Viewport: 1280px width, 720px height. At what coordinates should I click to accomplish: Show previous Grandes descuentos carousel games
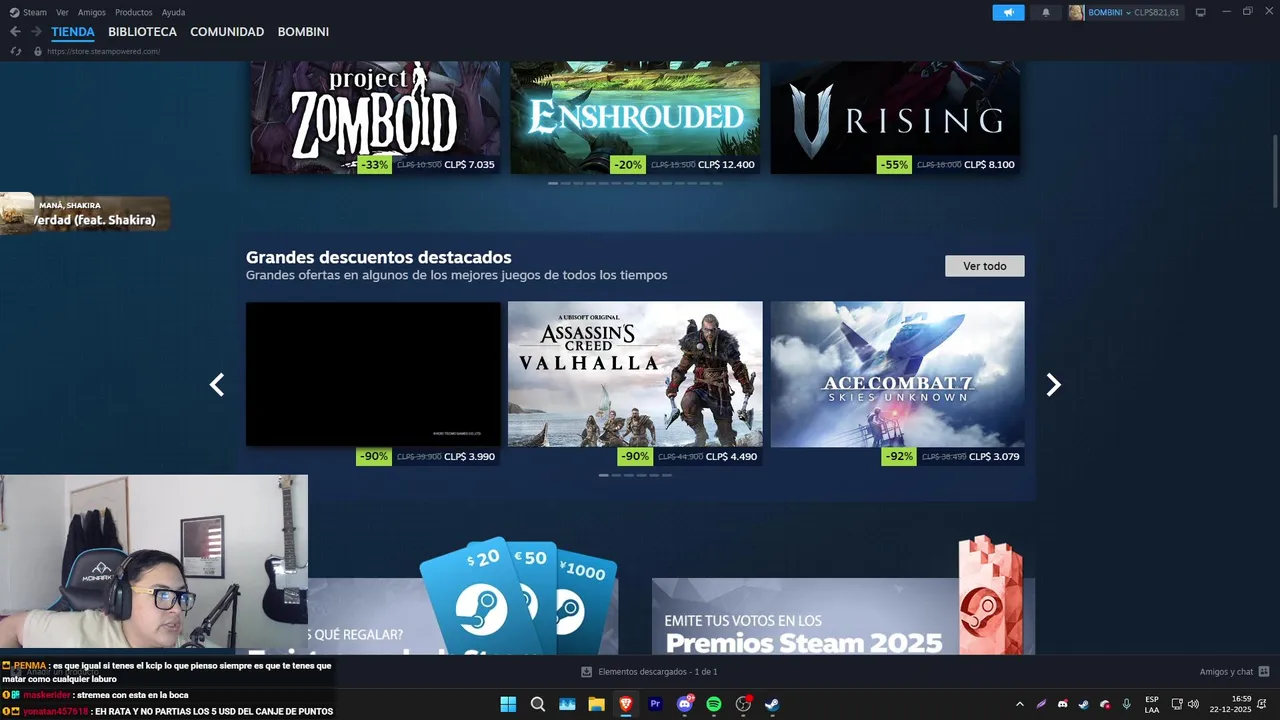click(217, 385)
